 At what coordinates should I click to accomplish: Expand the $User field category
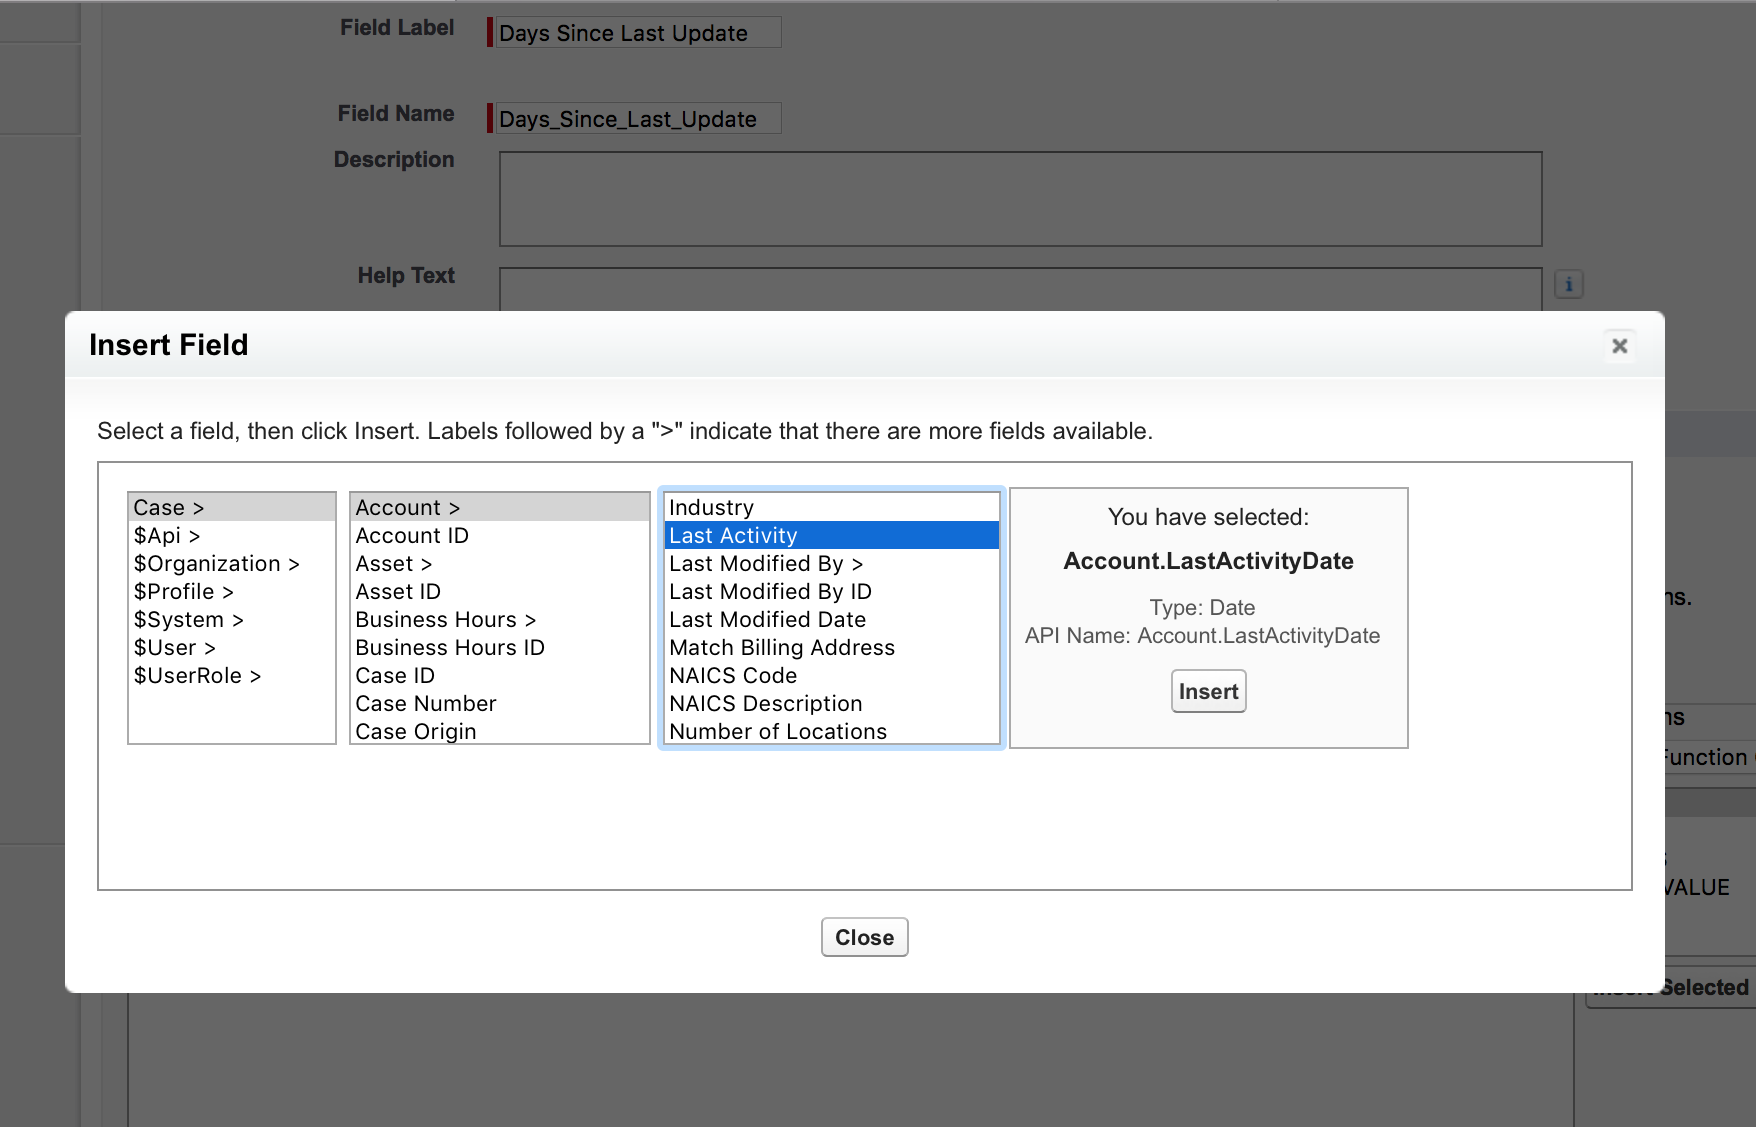point(174,648)
